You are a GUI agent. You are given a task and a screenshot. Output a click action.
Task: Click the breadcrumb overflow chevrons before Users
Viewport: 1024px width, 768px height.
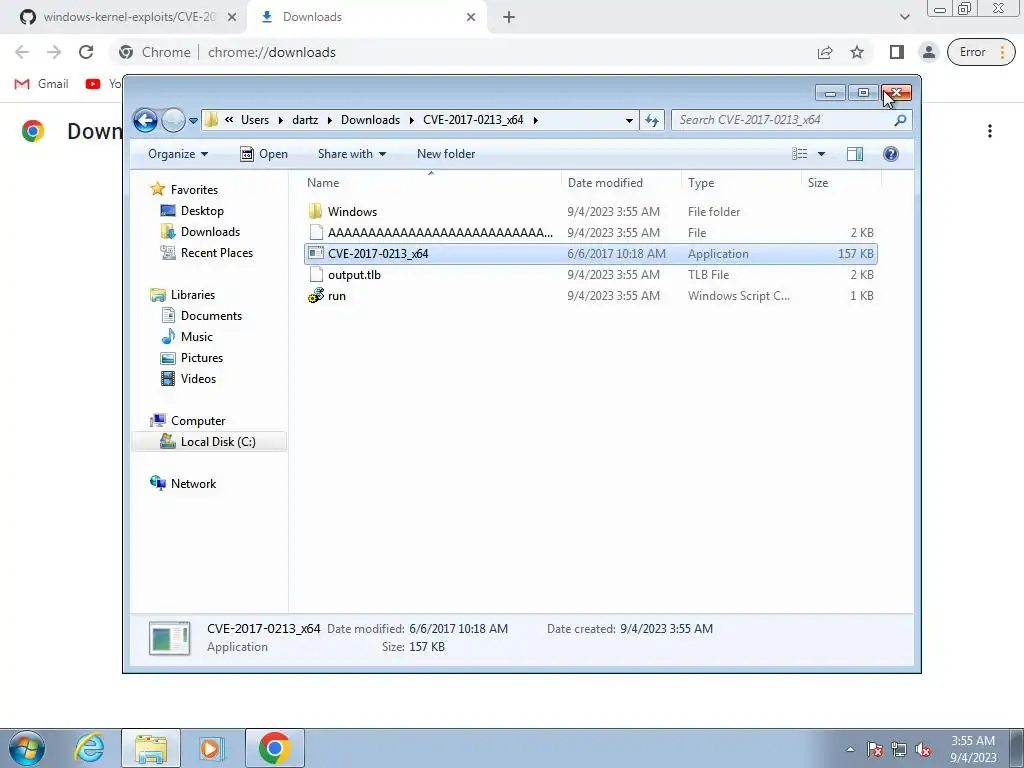click(x=229, y=120)
